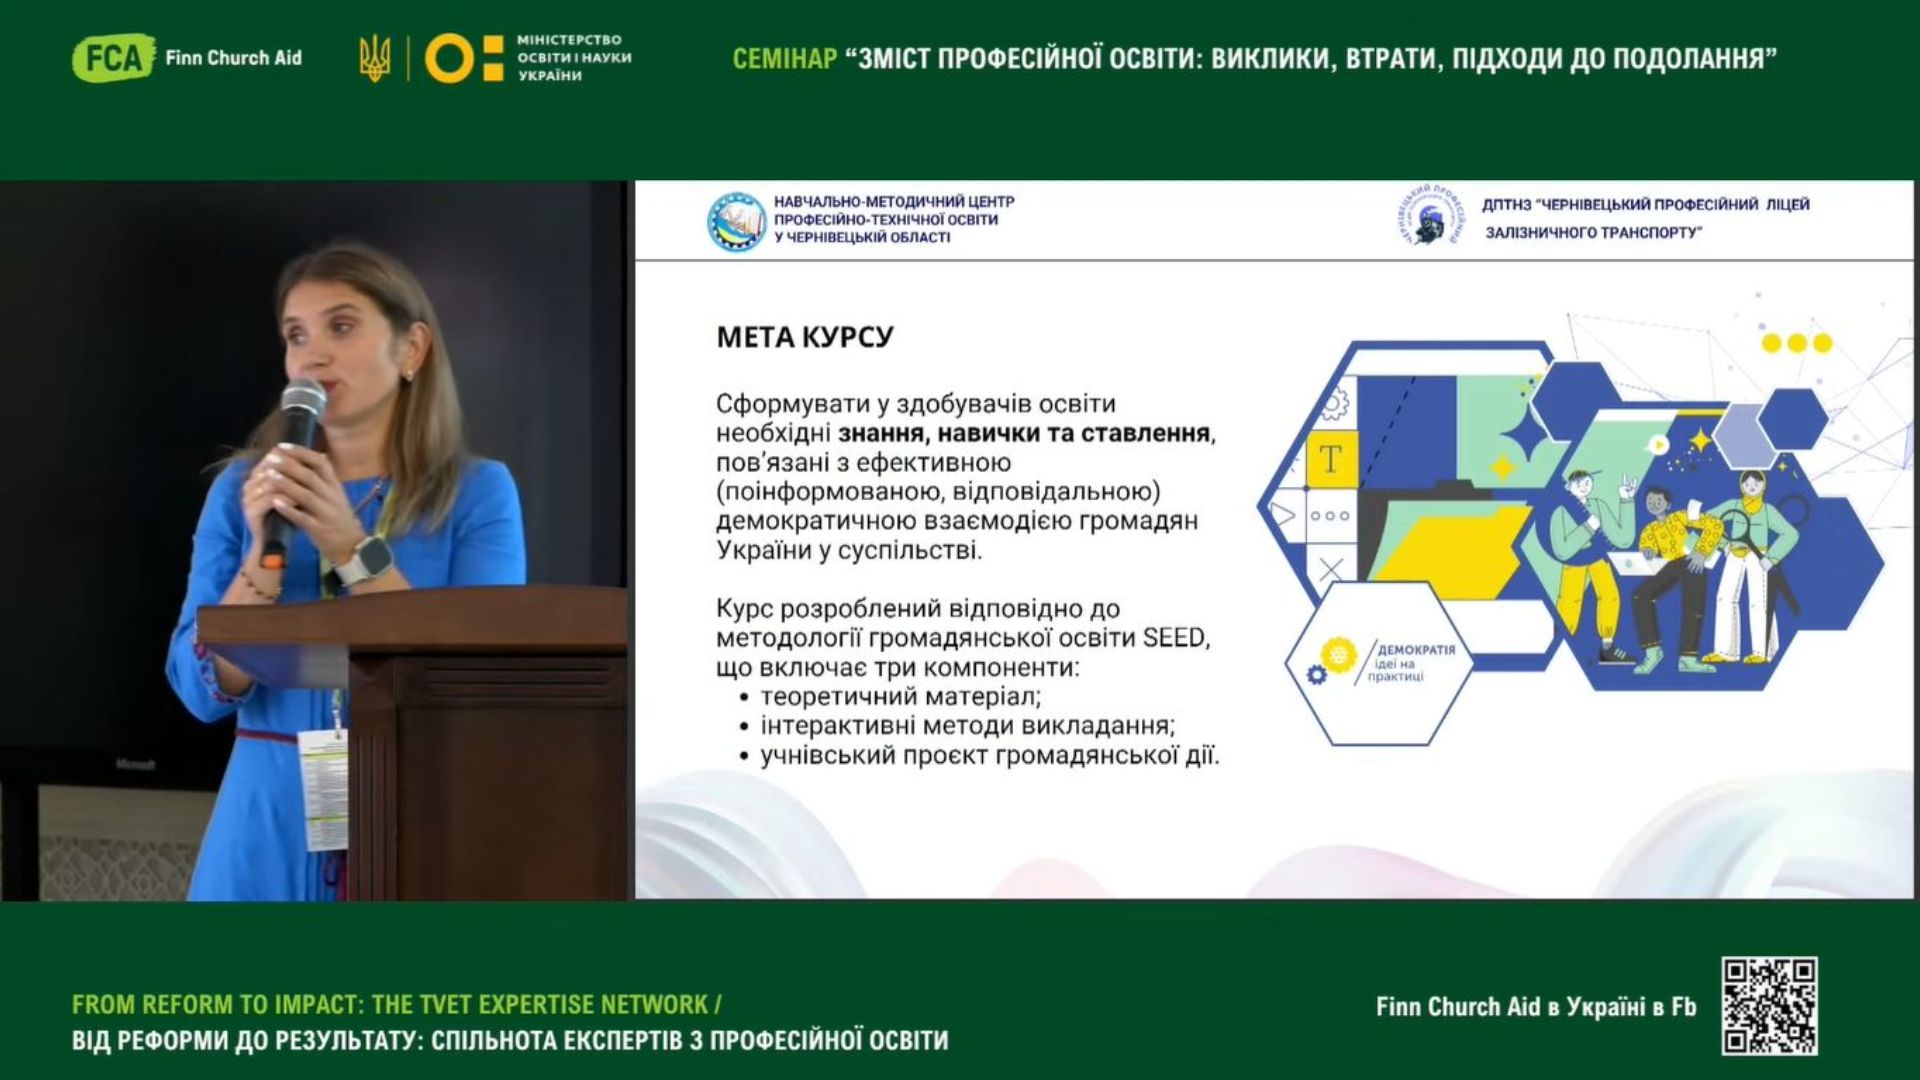Viewport: 1920px width, 1080px height.
Task: Click the 'Finn Church Aid в Україні в Fb' text
Action: [x=1535, y=1007]
